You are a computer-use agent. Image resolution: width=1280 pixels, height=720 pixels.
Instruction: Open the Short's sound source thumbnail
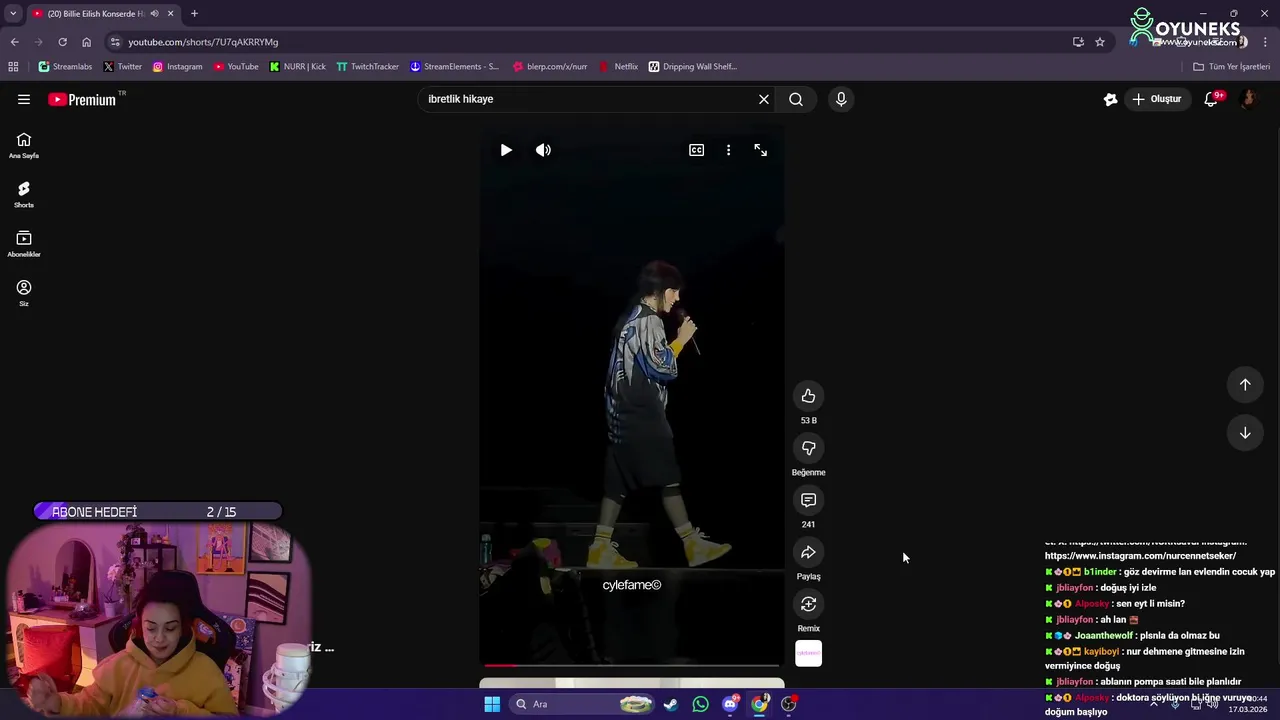(x=808, y=653)
